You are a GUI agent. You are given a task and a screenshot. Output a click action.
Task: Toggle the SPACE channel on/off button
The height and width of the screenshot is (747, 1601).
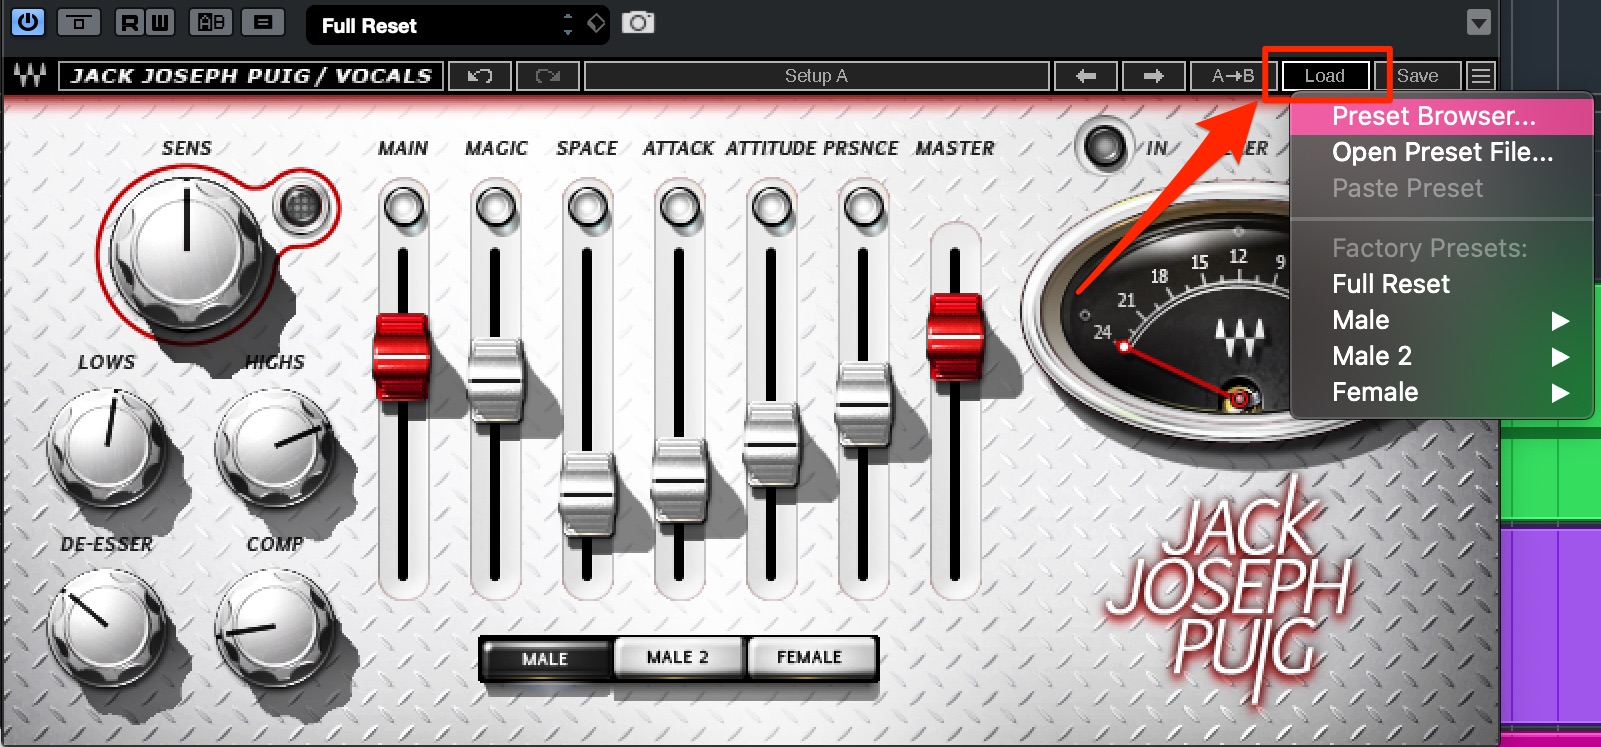coord(587,207)
